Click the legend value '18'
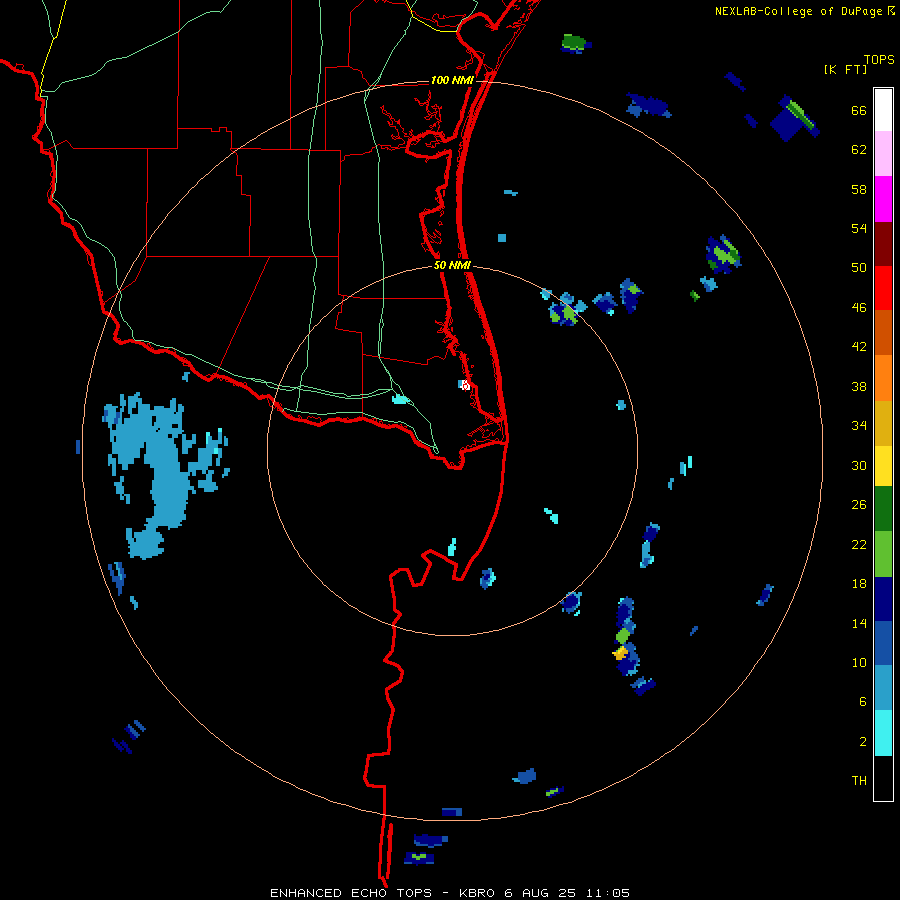Viewport: 900px width, 900px height. [x=859, y=584]
